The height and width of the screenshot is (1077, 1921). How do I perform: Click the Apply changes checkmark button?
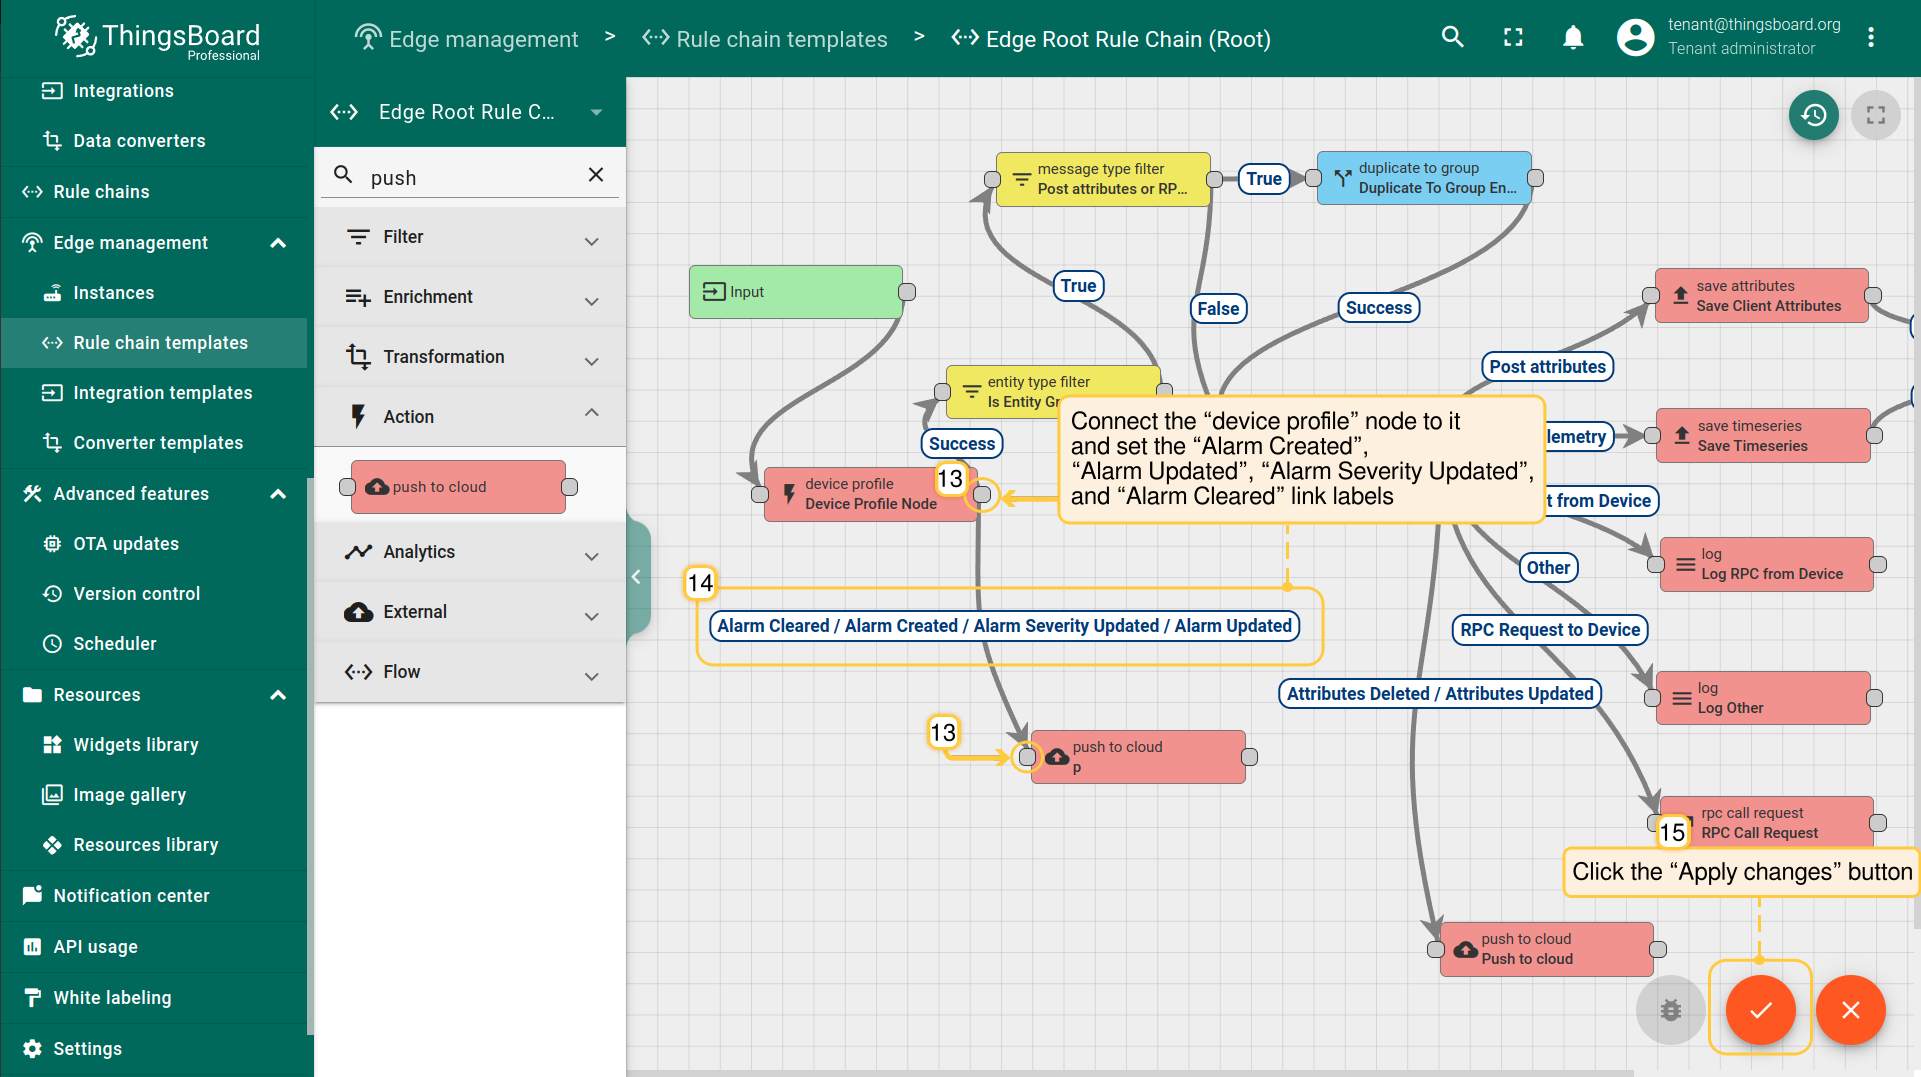tap(1760, 1010)
